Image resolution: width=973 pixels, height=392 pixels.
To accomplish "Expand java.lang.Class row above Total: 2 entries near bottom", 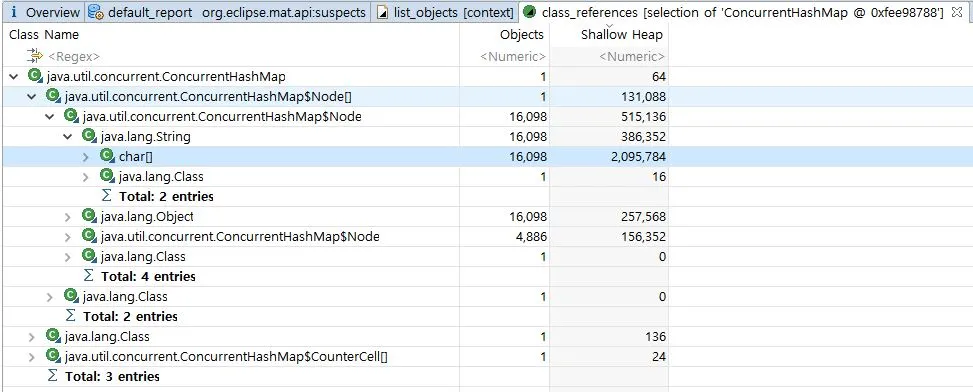I will pyautogui.click(x=50, y=296).
